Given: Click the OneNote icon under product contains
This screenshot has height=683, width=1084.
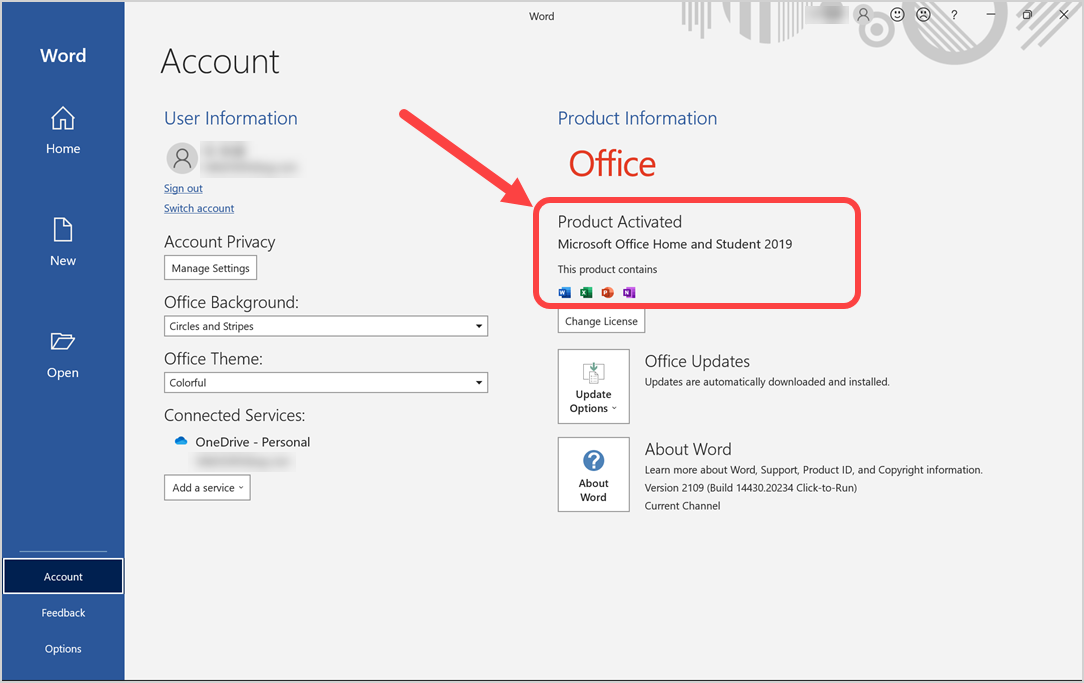Looking at the screenshot, I should [x=629, y=292].
